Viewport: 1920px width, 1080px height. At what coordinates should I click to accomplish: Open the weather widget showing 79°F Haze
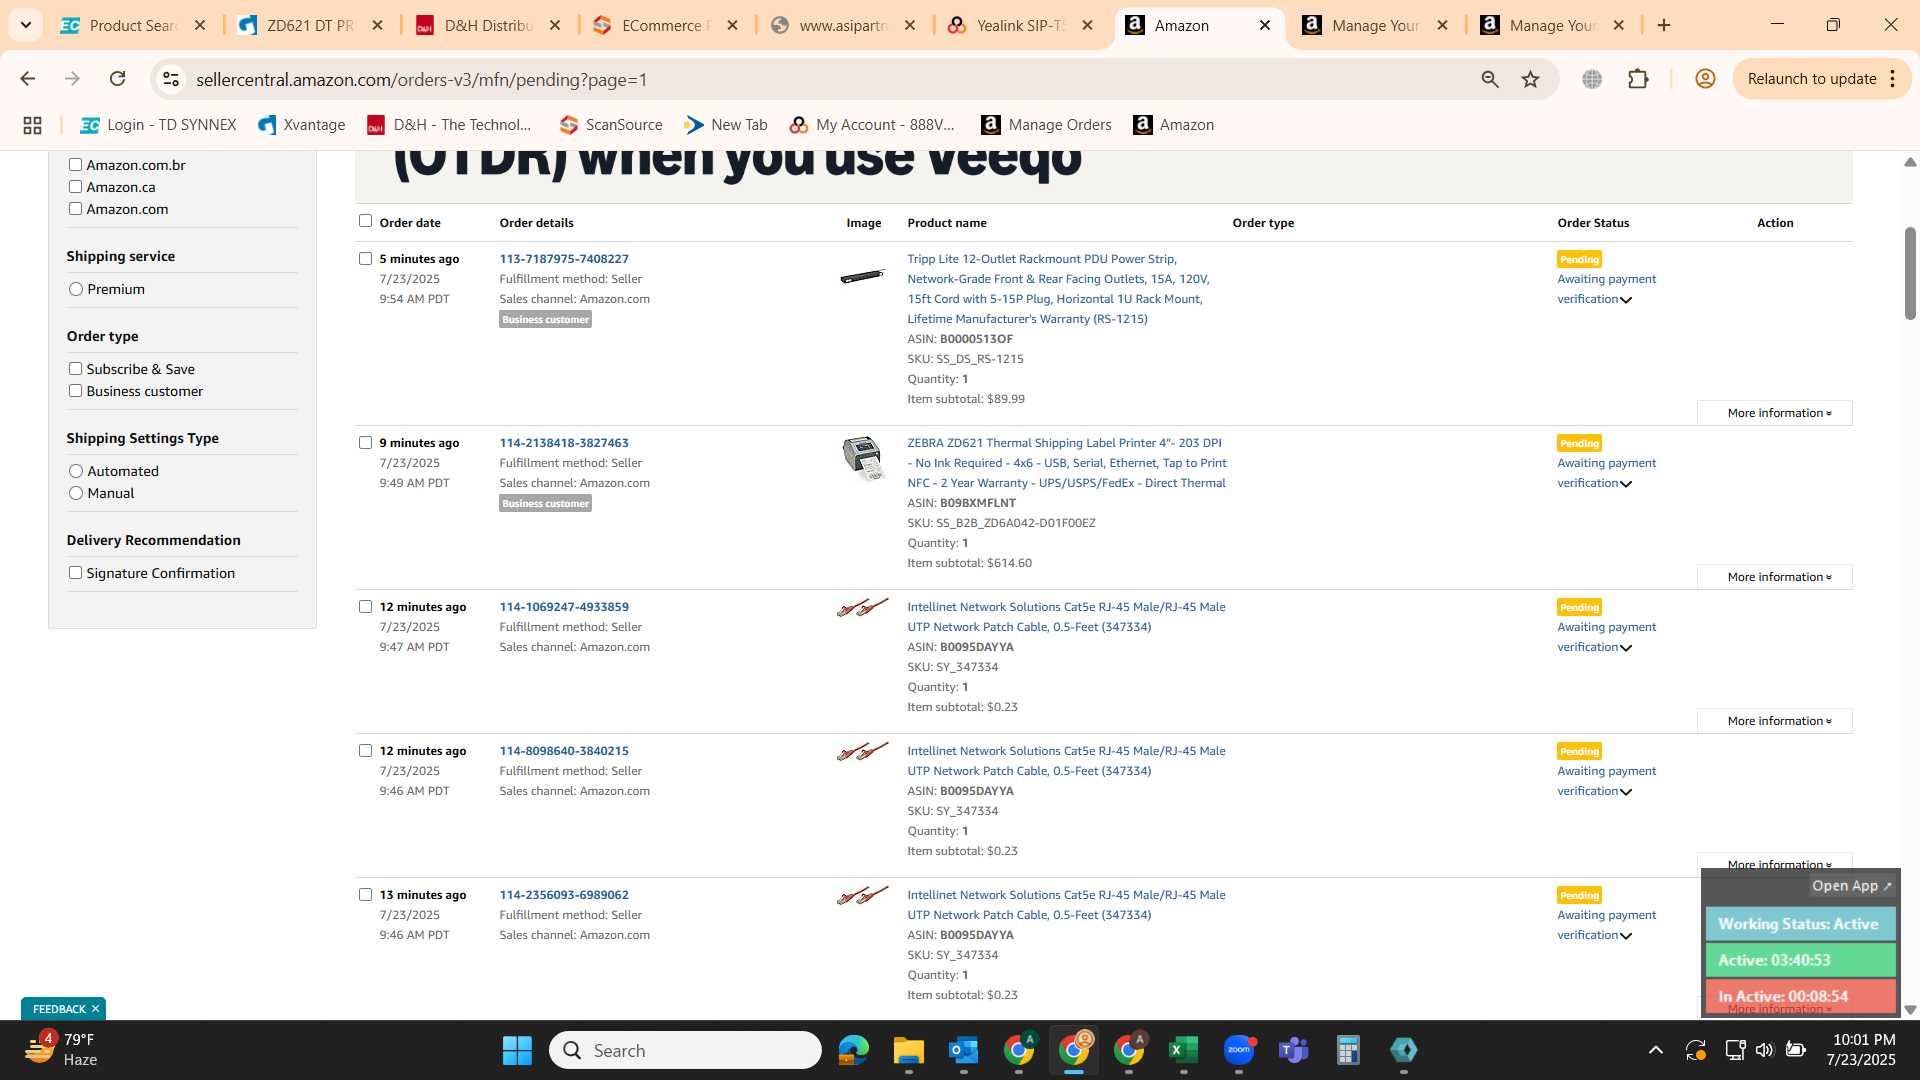[62, 1050]
